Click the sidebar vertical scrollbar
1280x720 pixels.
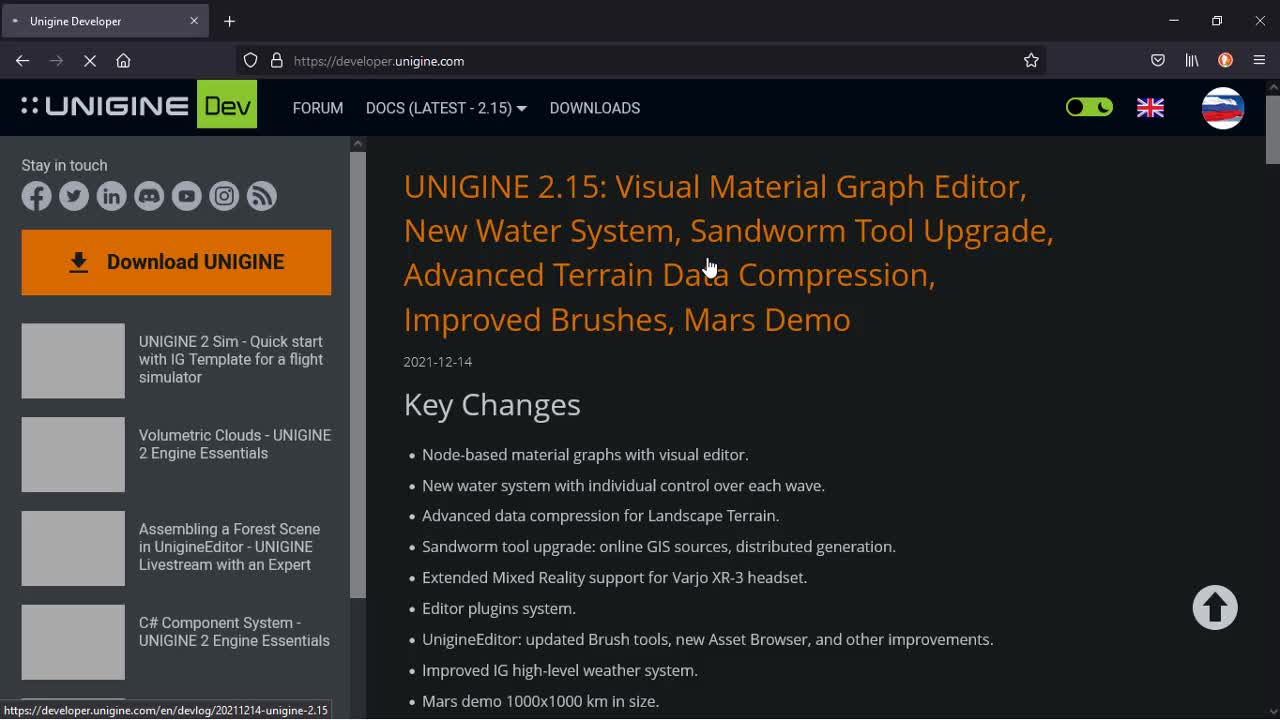pyautogui.click(x=358, y=375)
